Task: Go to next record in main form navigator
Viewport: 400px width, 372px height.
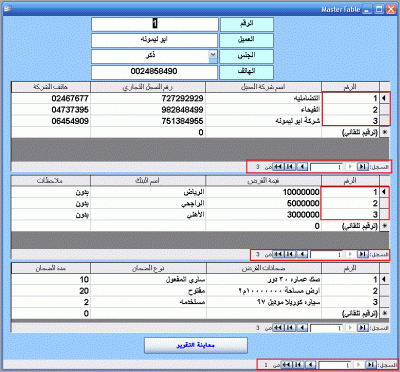Action: click(311, 365)
